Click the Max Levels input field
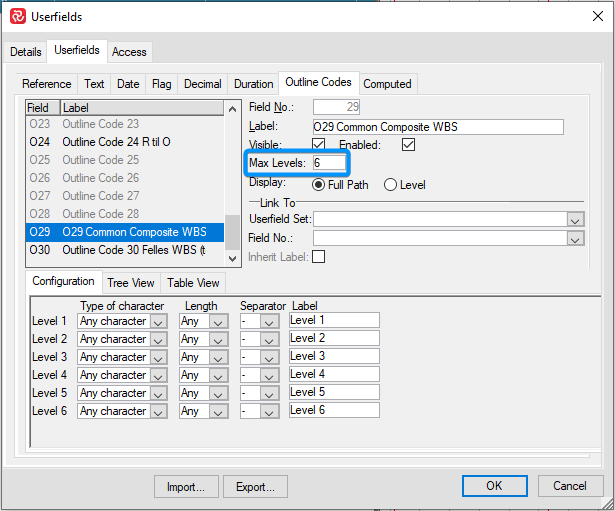615x511 pixels. click(x=329, y=163)
